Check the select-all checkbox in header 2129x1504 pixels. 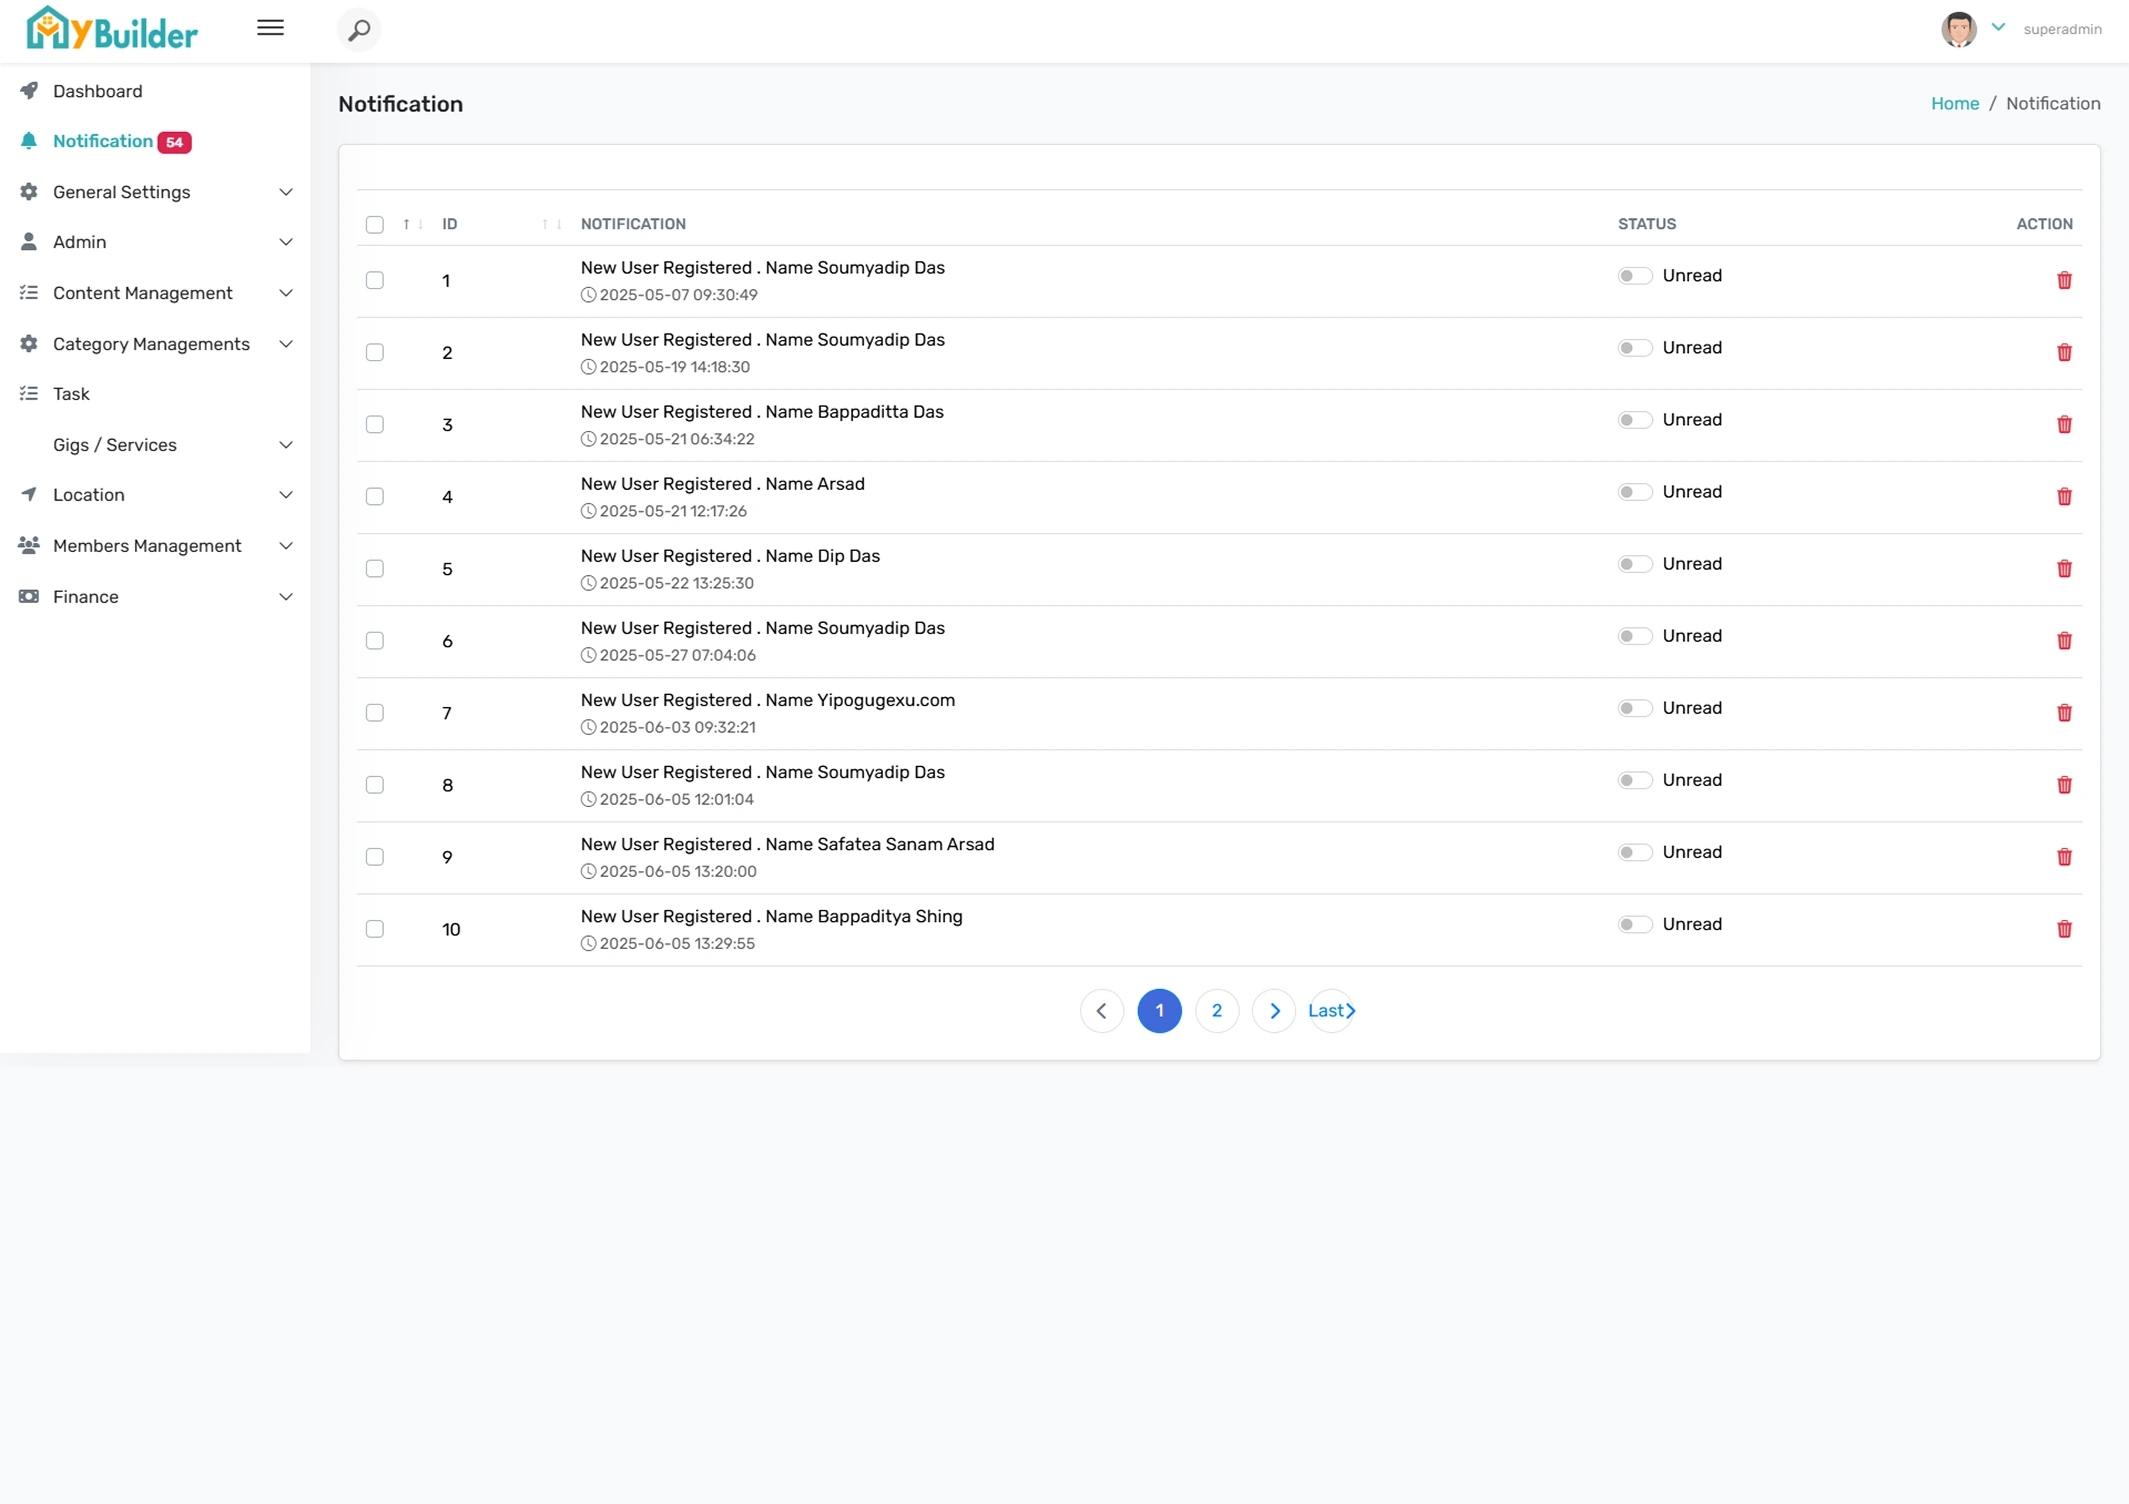(x=375, y=225)
